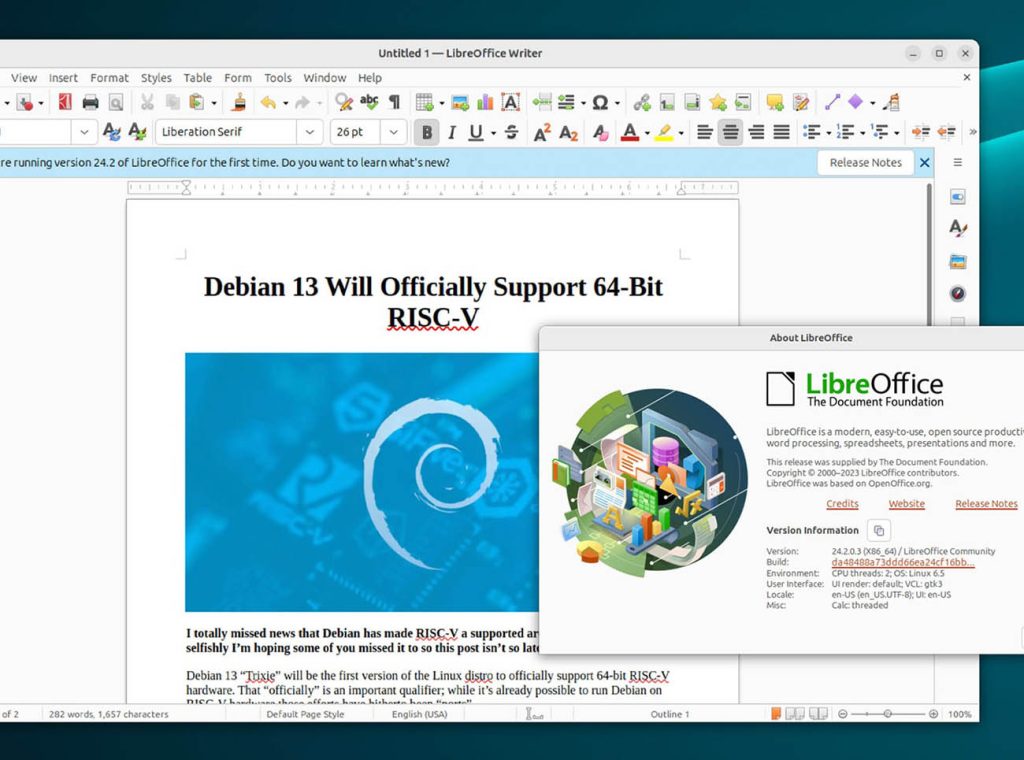
Task: Select the Clone Formatting paintbrush tool
Action: pos(239,102)
